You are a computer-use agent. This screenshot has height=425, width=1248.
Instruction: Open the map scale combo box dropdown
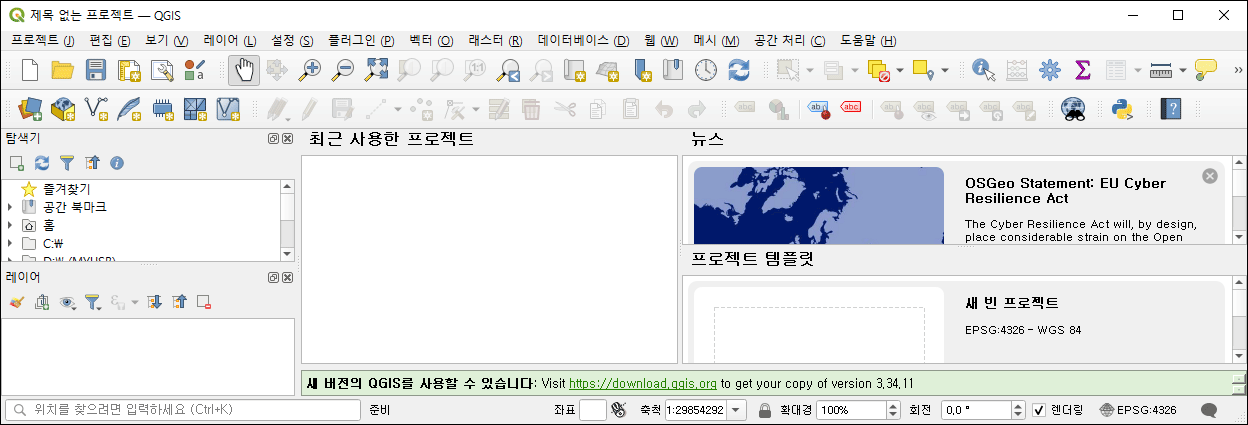pyautogui.click(x=737, y=410)
